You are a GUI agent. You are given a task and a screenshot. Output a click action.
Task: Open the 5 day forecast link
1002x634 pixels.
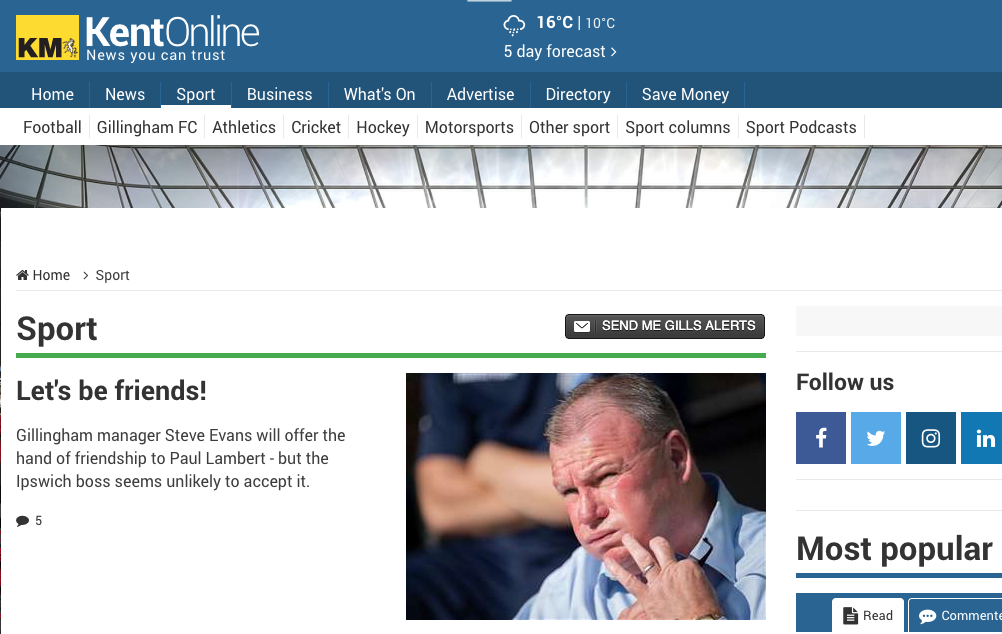[x=560, y=52]
